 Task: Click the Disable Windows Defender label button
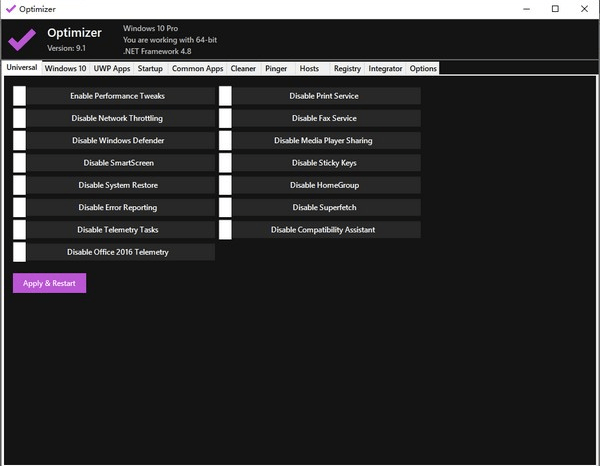tap(121, 140)
